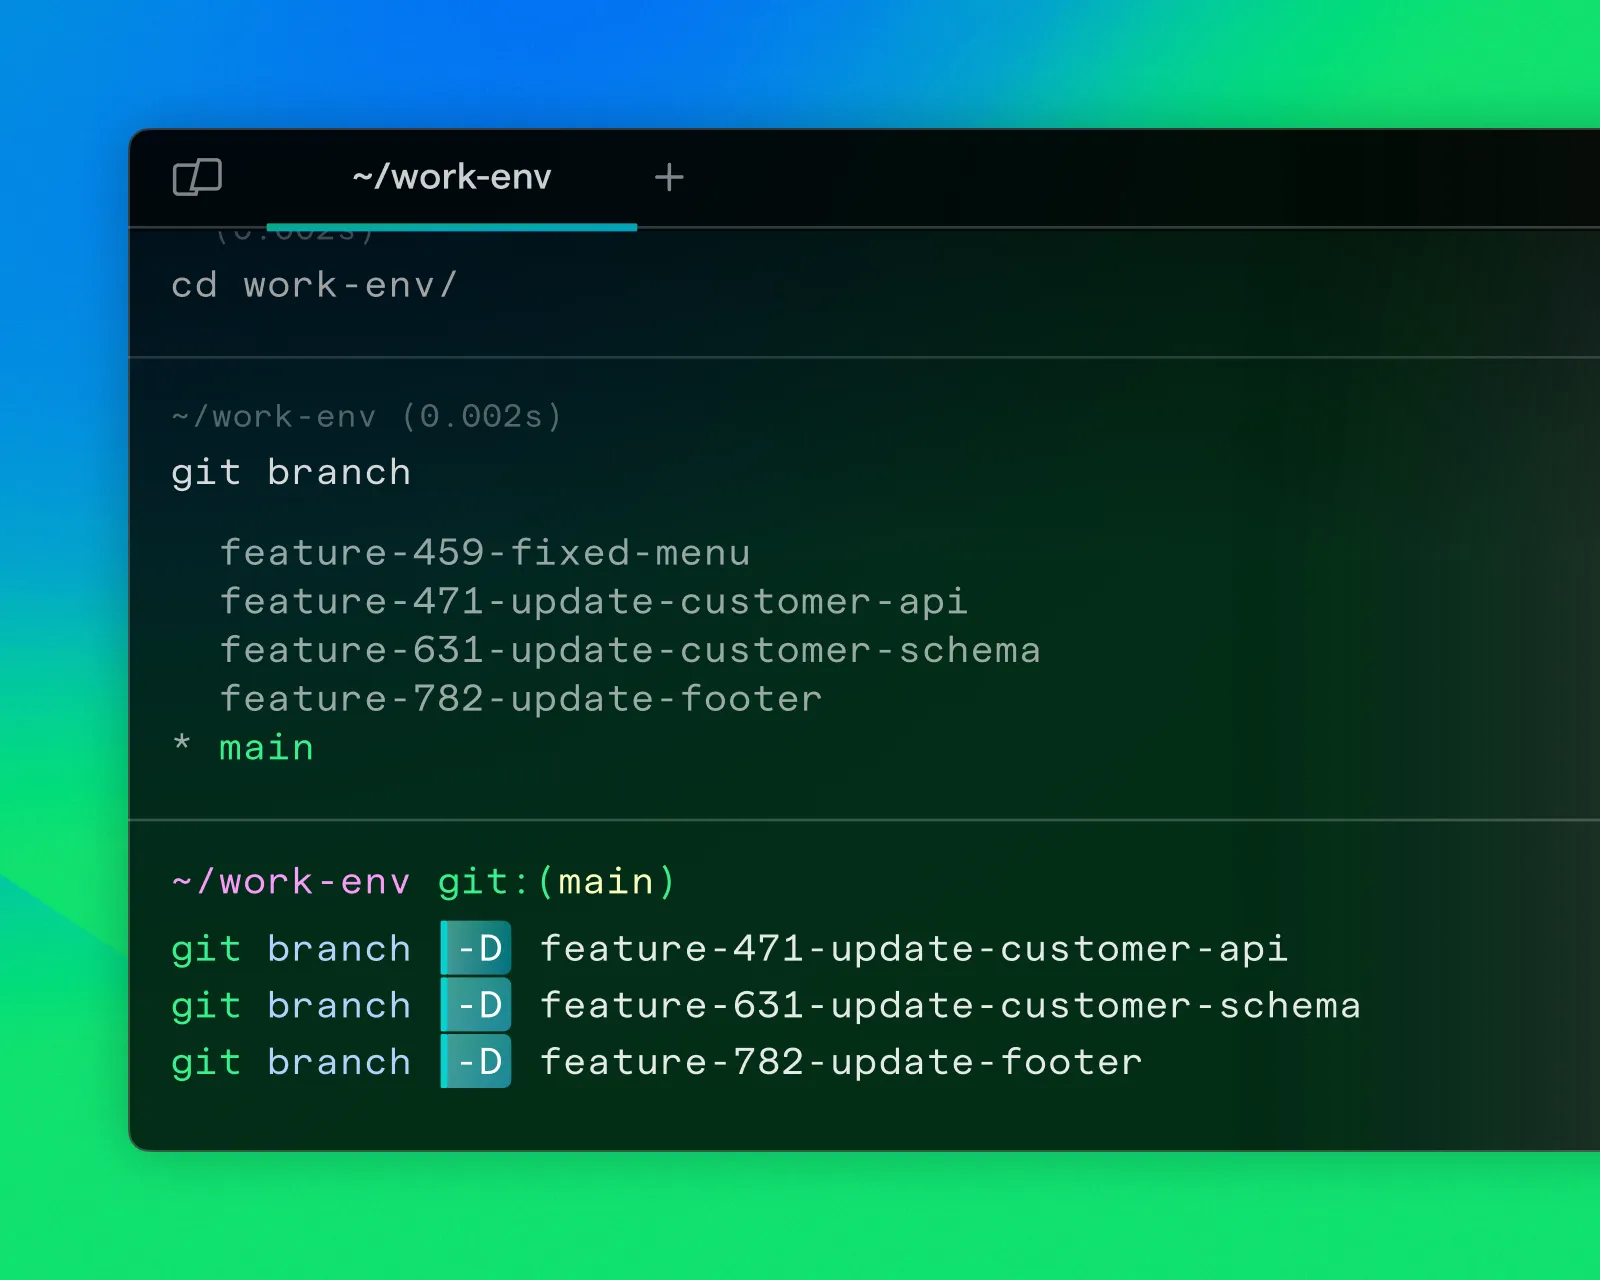Place cursor on feature-631-update-customer-schema in input
Screen dimensions: 1600x1280
pos(950,1006)
